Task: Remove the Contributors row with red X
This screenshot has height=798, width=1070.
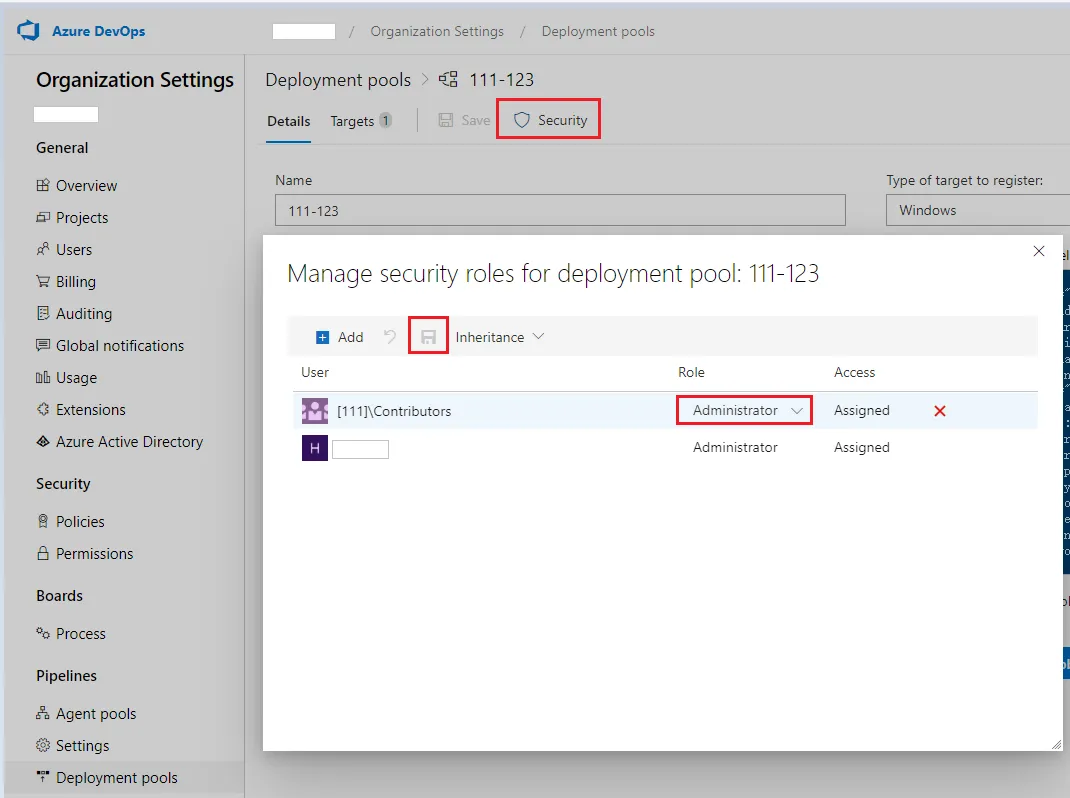Action: point(940,411)
